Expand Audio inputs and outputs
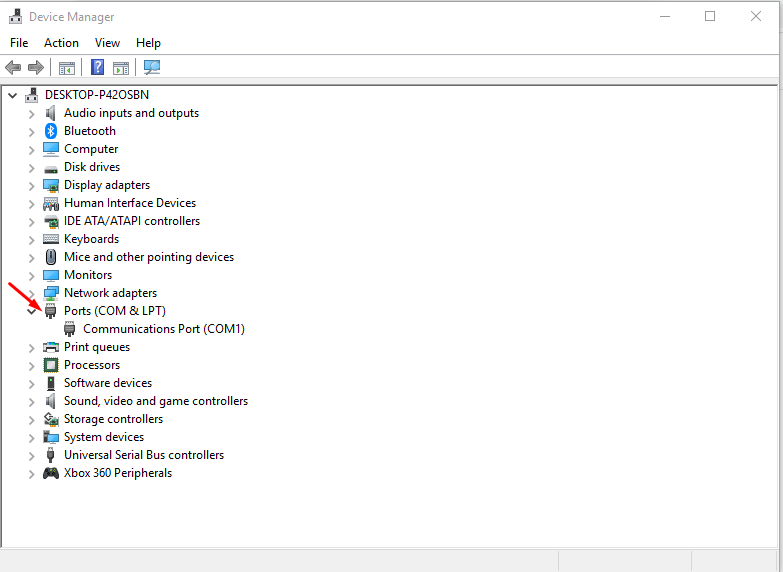783x572 pixels. click(31, 114)
